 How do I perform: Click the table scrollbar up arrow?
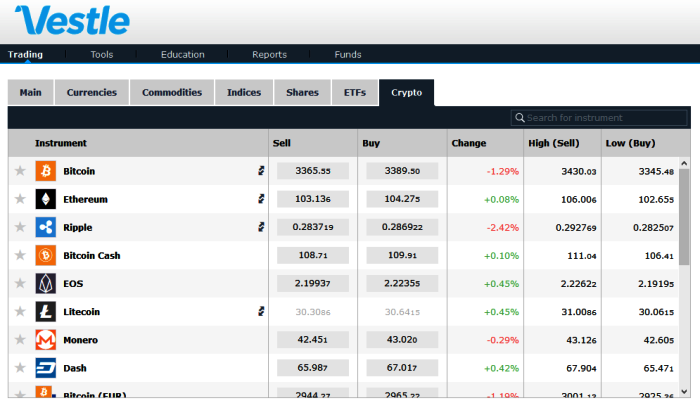click(684, 163)
